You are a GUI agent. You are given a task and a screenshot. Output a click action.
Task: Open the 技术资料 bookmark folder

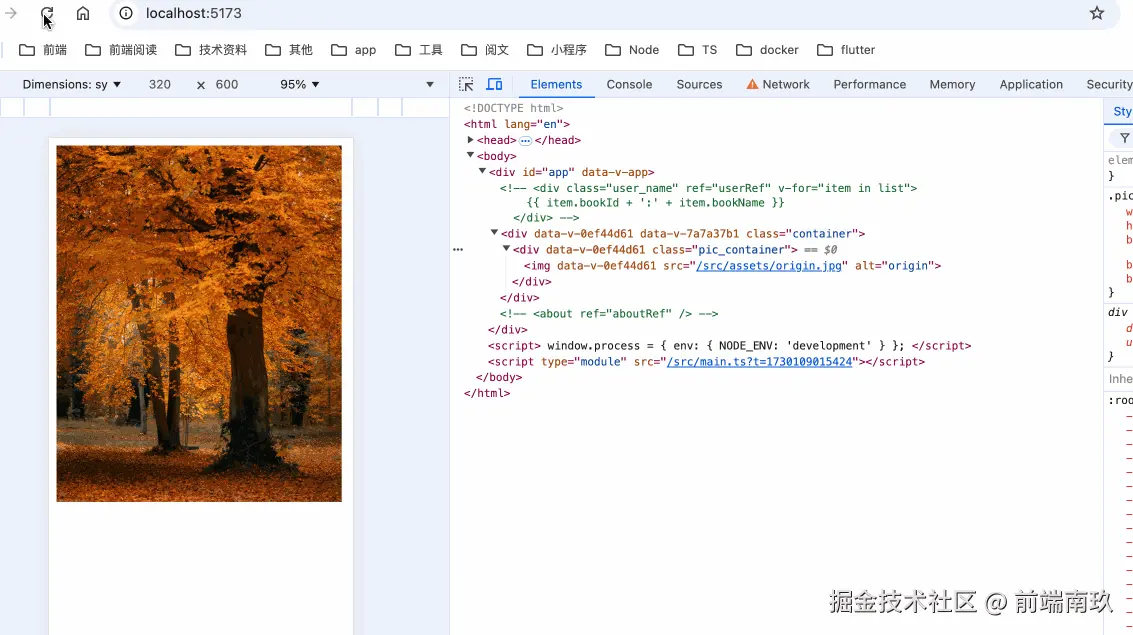click(211, 50)
